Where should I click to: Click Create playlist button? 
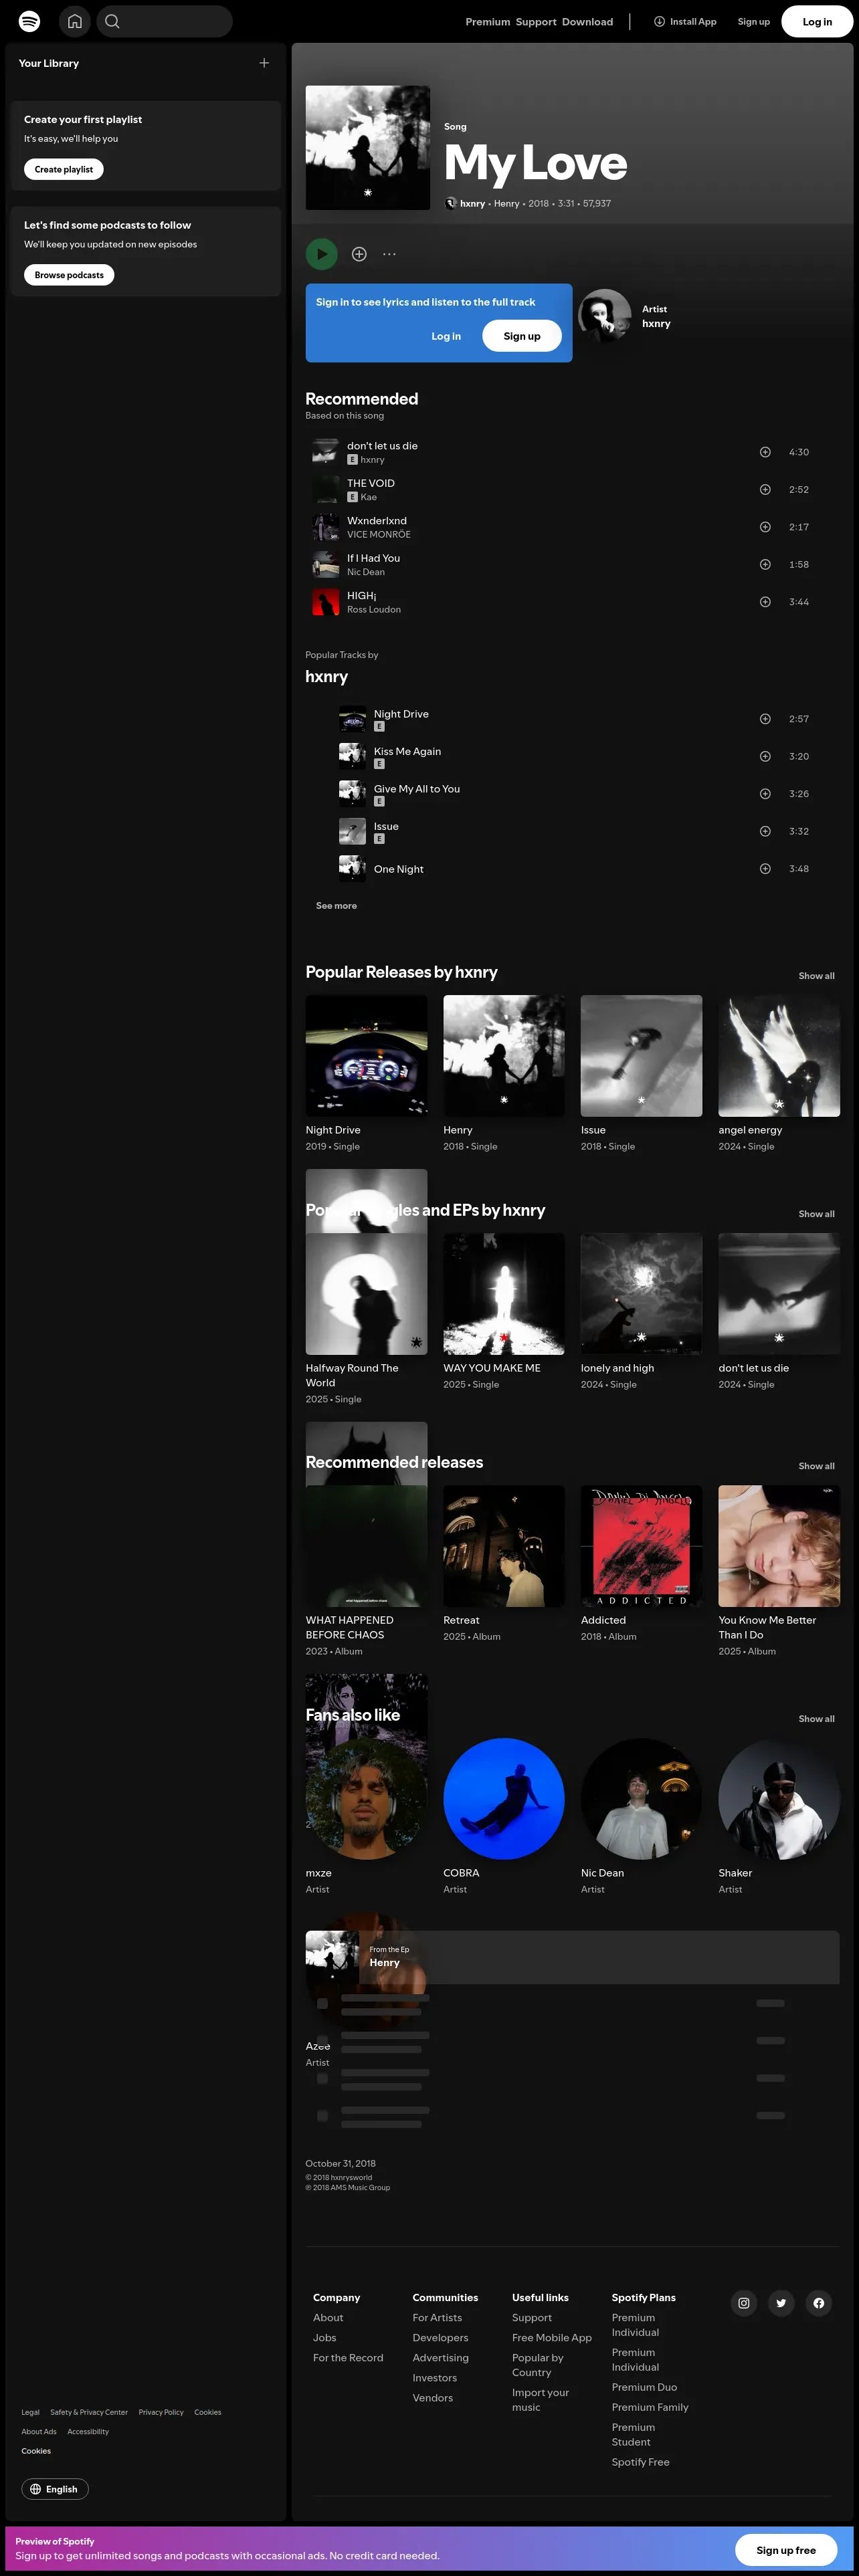click(64, 169)
